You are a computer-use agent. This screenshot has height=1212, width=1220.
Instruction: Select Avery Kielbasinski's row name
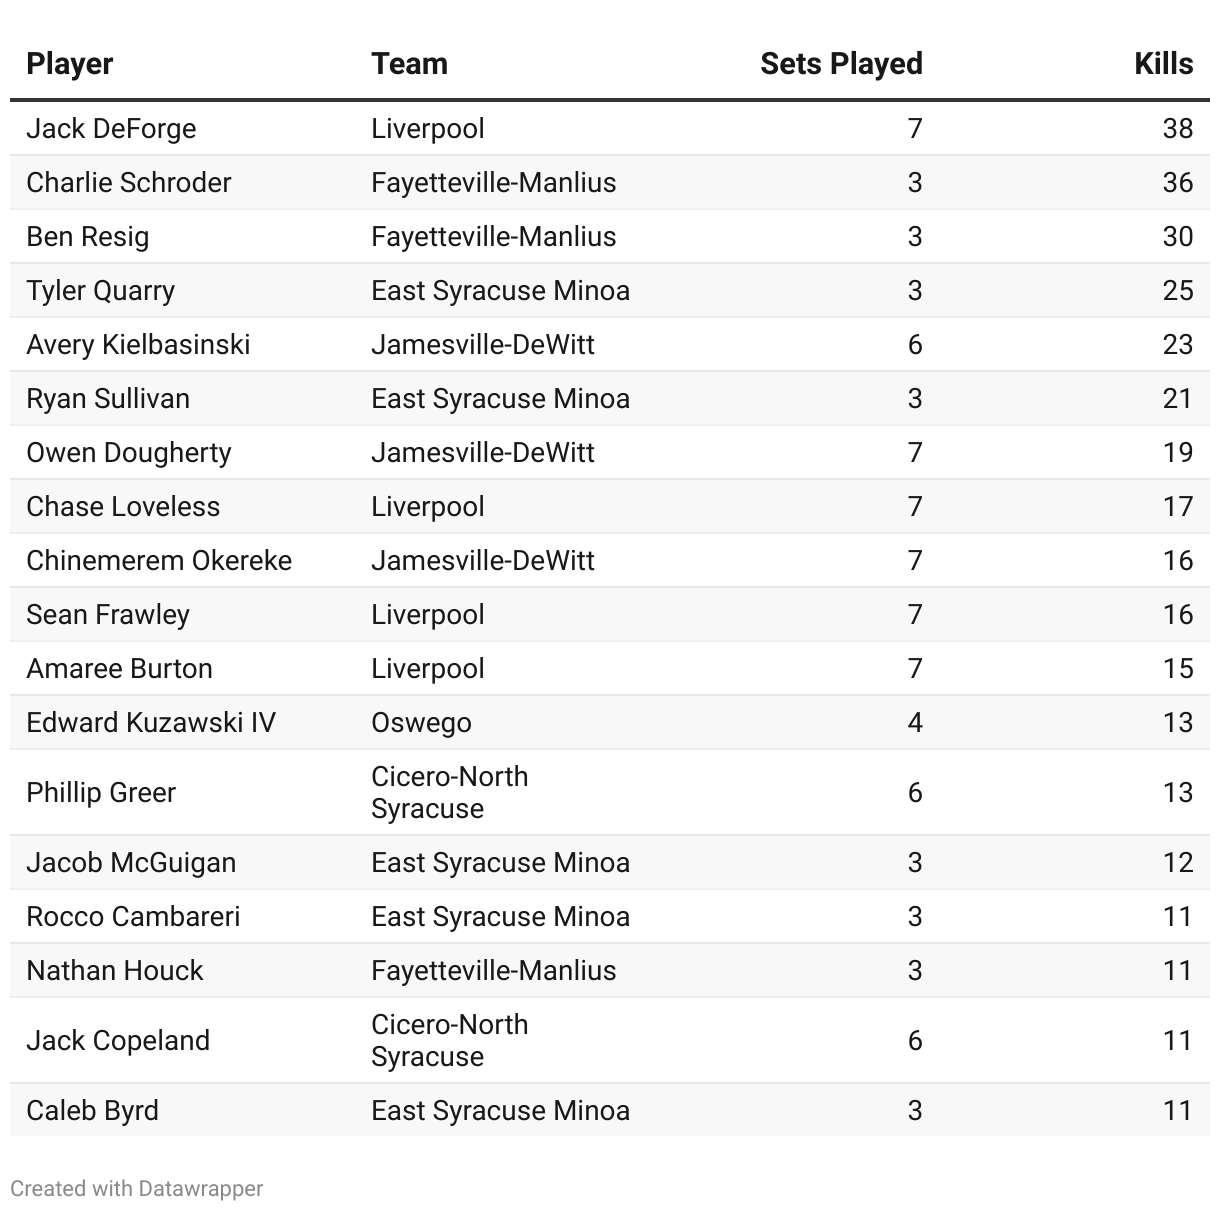point(138,345)
